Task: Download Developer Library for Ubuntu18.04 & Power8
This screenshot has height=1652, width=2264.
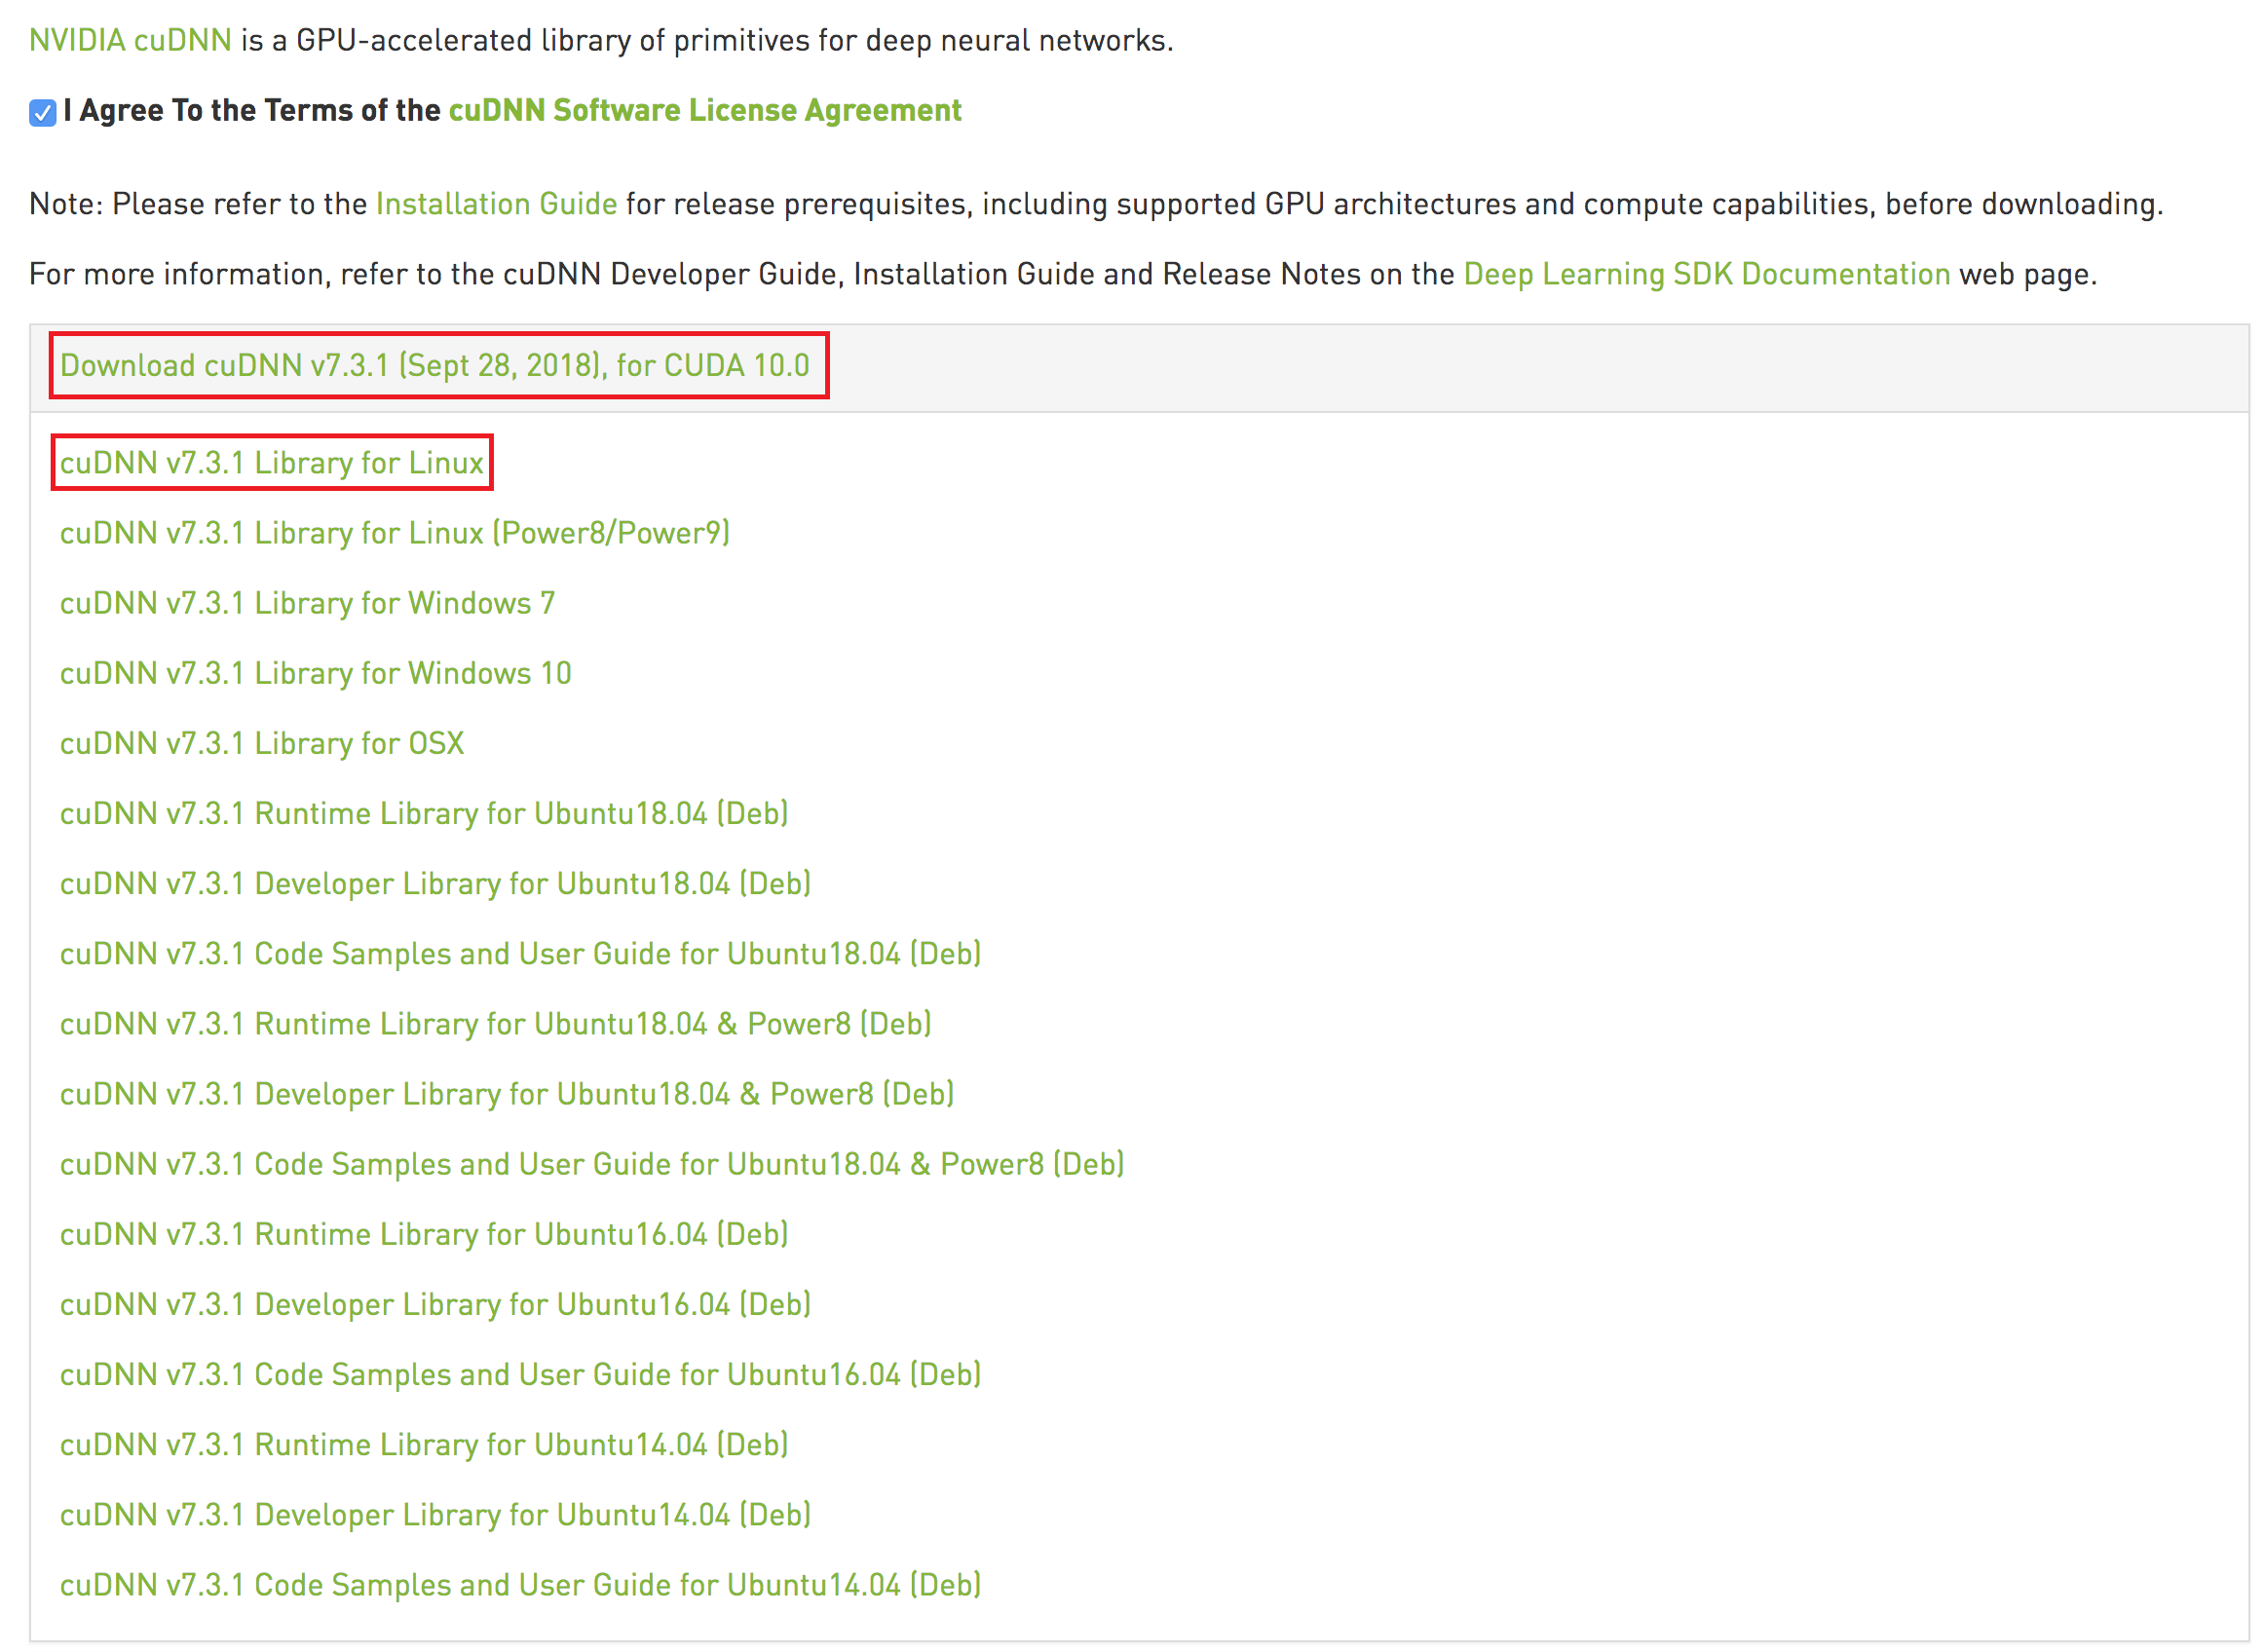Action: 506,1093
